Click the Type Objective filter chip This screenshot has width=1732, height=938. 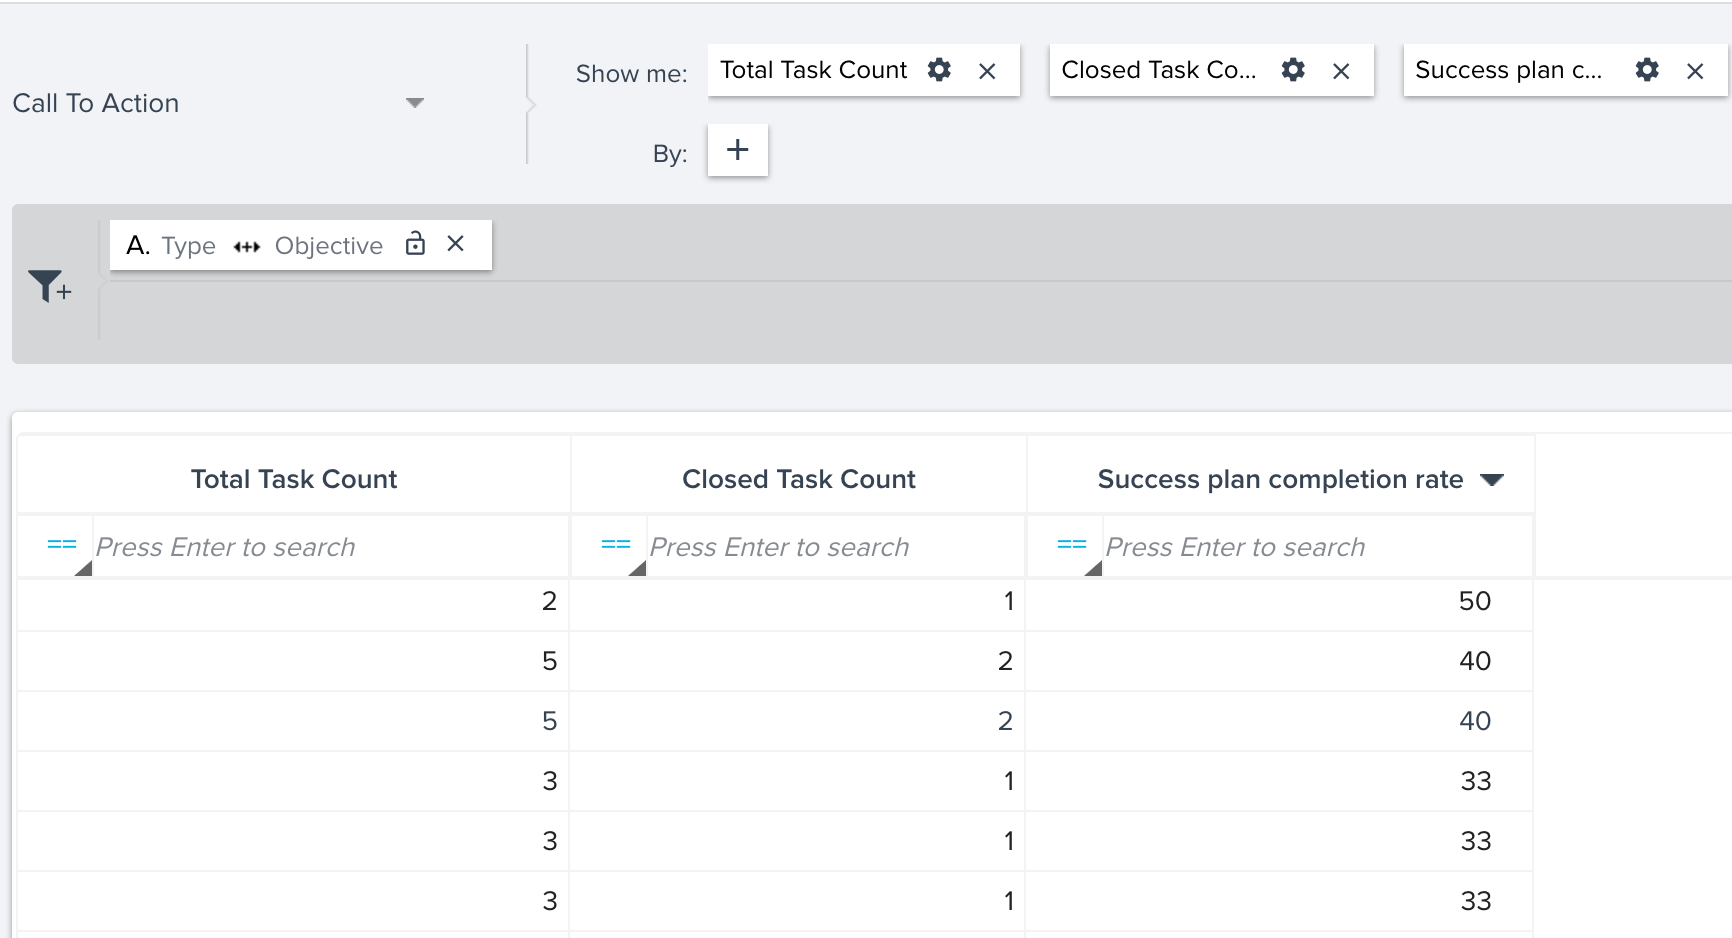click(x=300, y=245)
